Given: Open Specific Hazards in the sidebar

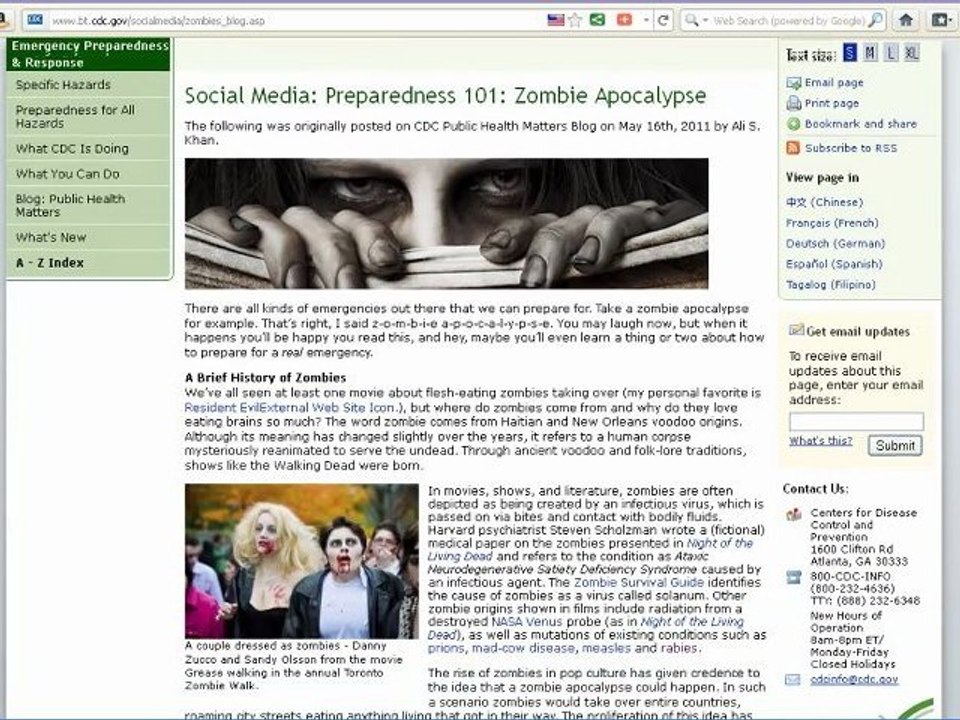Looking at the screenshot, I should (x=89, y=84).
